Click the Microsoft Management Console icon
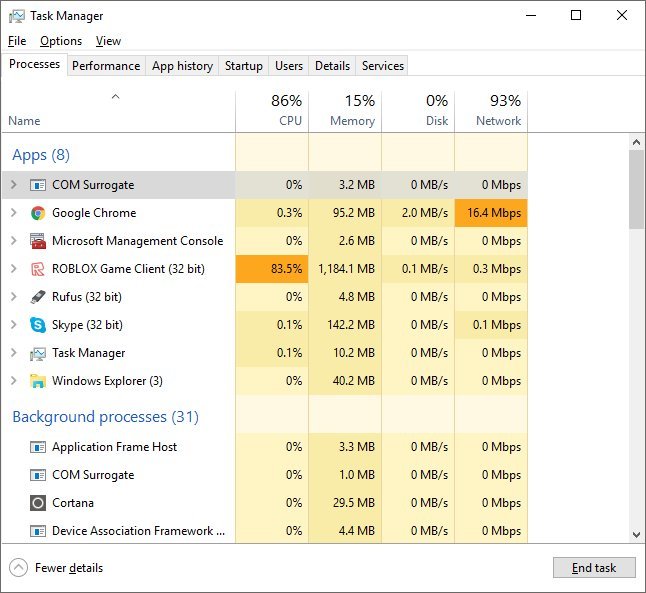The image size is (646, 593). pyautogui.click(x=38, y=241)
